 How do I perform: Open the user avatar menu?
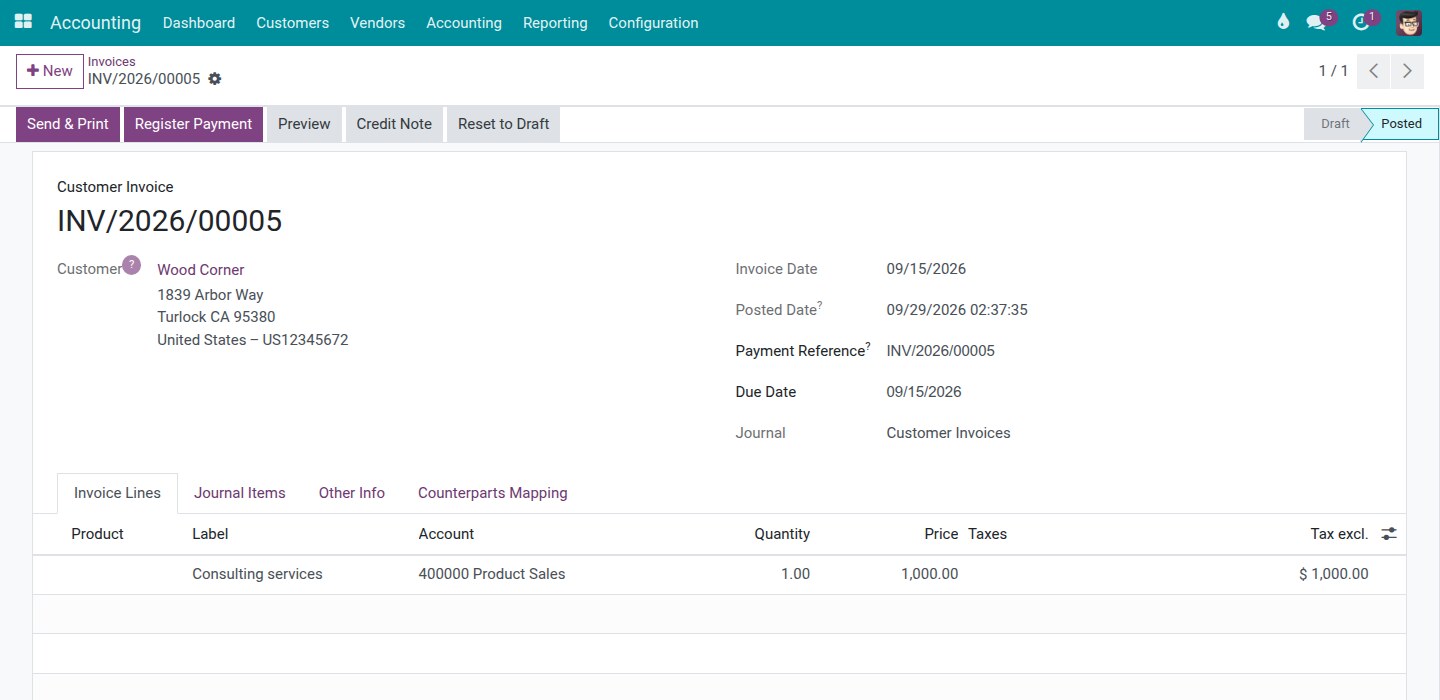coord(1409,22)
